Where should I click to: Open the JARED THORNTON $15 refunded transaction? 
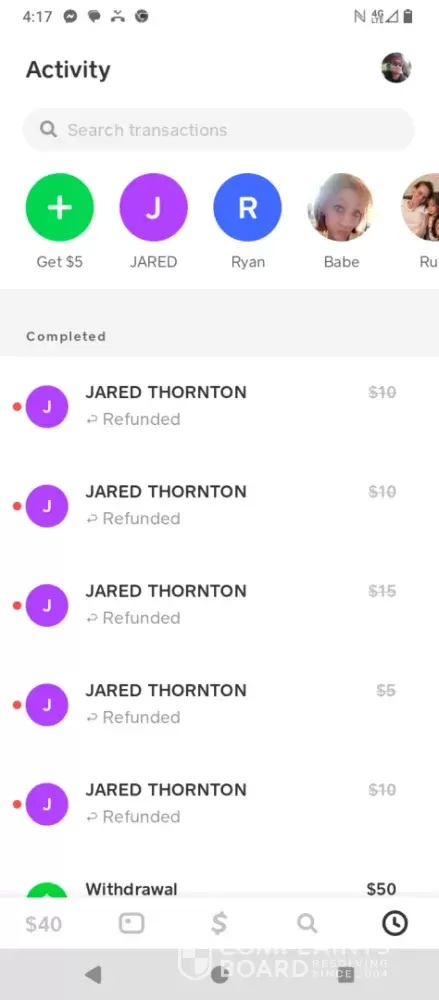(220, 605)
